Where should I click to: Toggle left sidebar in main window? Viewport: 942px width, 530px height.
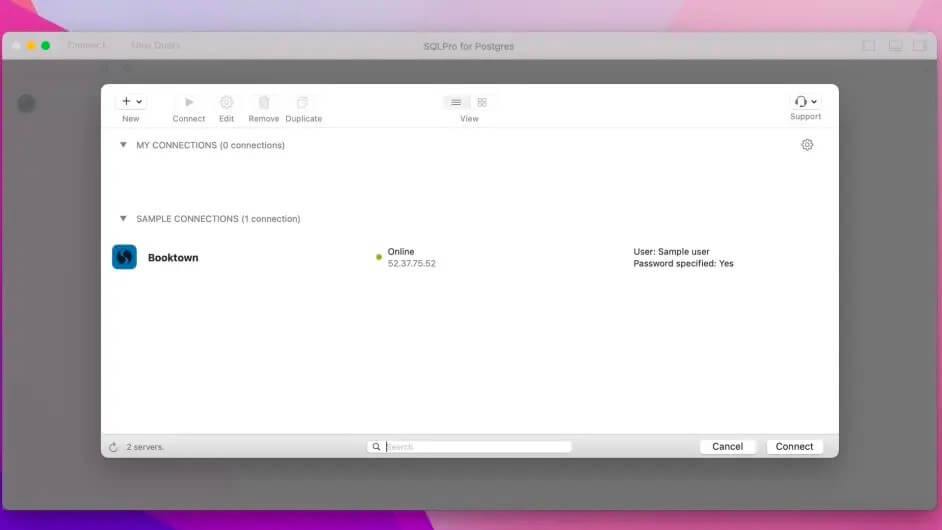(x=869, y=46)
